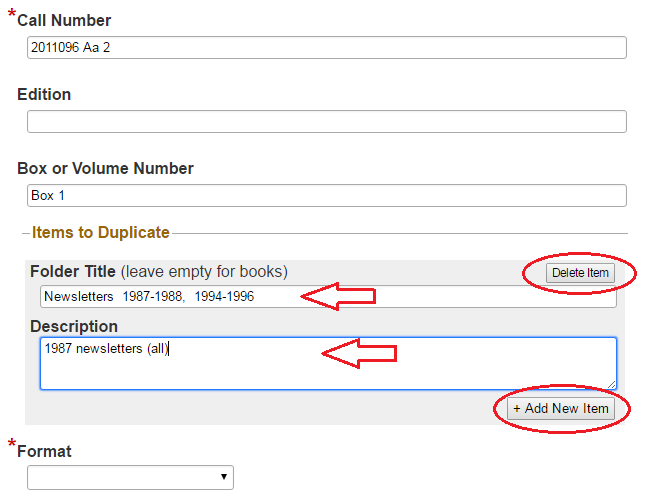The width and height of the screenshot is (650, 499).
Task: Click the Description label
Action: pyautogui.click(x=74, y=327)
